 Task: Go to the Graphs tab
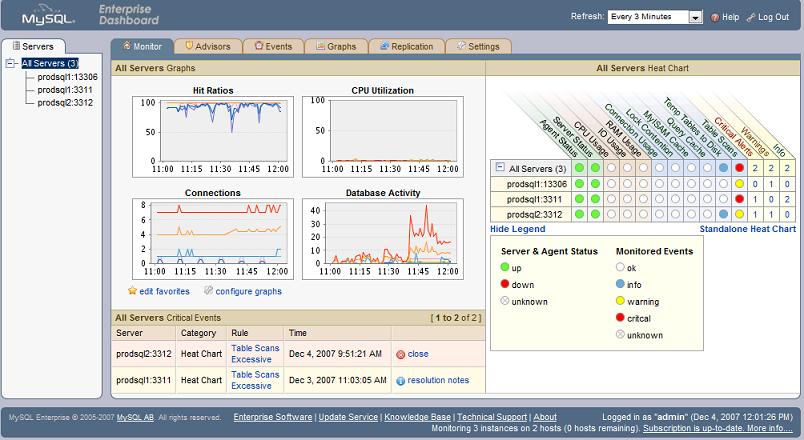(x=336, y=46)
